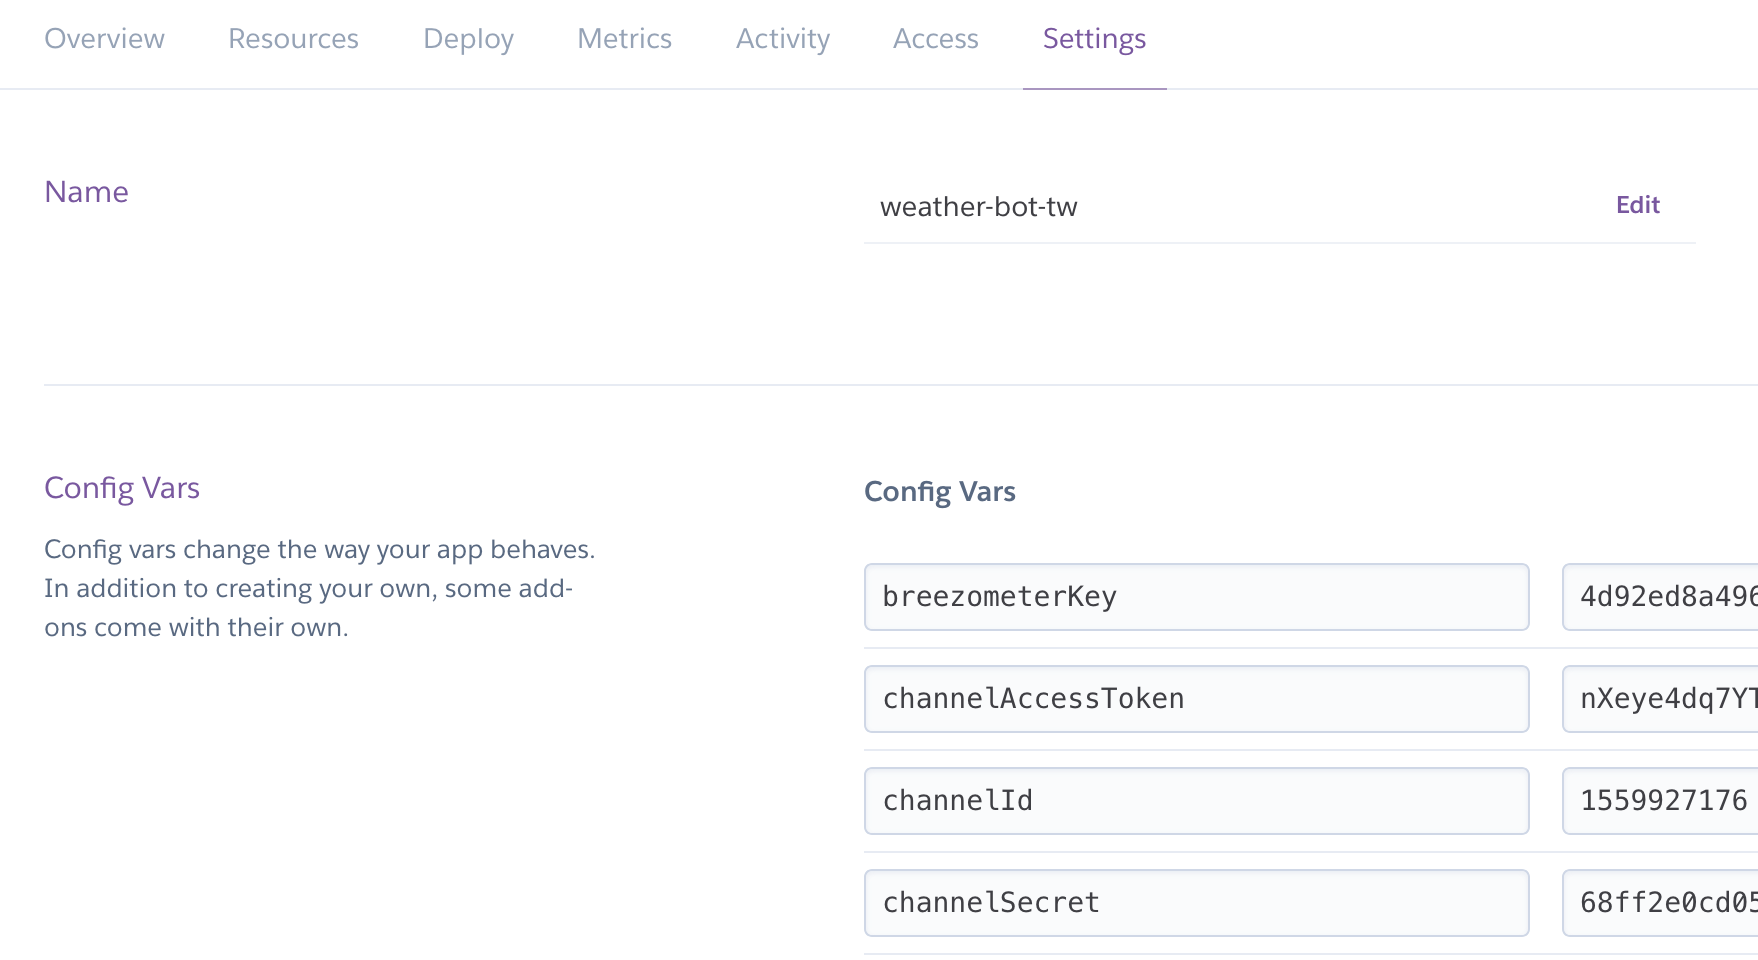Click the weather-bot-tw app name field
This screenshot has width=1758, height=960.
(978, 207)
